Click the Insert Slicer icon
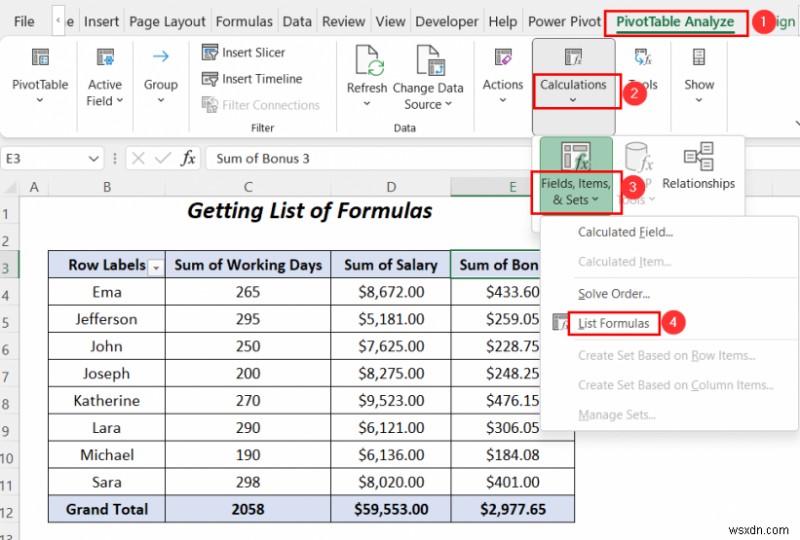The width and height of the screenshot is (800, 540). point(209,52)
